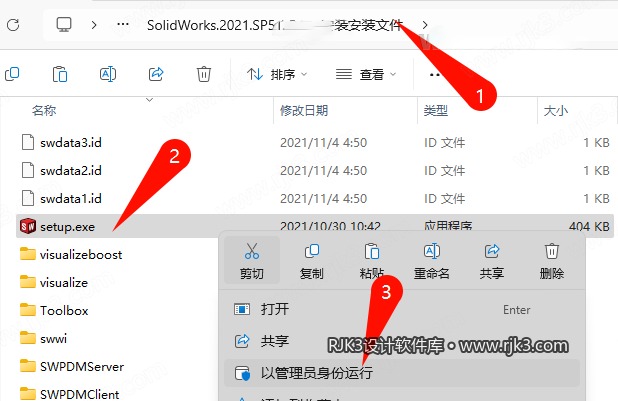The height and width of the screenshot is (401, 618).
Task: Select file swdata3.id
Action: pos(71,142)
